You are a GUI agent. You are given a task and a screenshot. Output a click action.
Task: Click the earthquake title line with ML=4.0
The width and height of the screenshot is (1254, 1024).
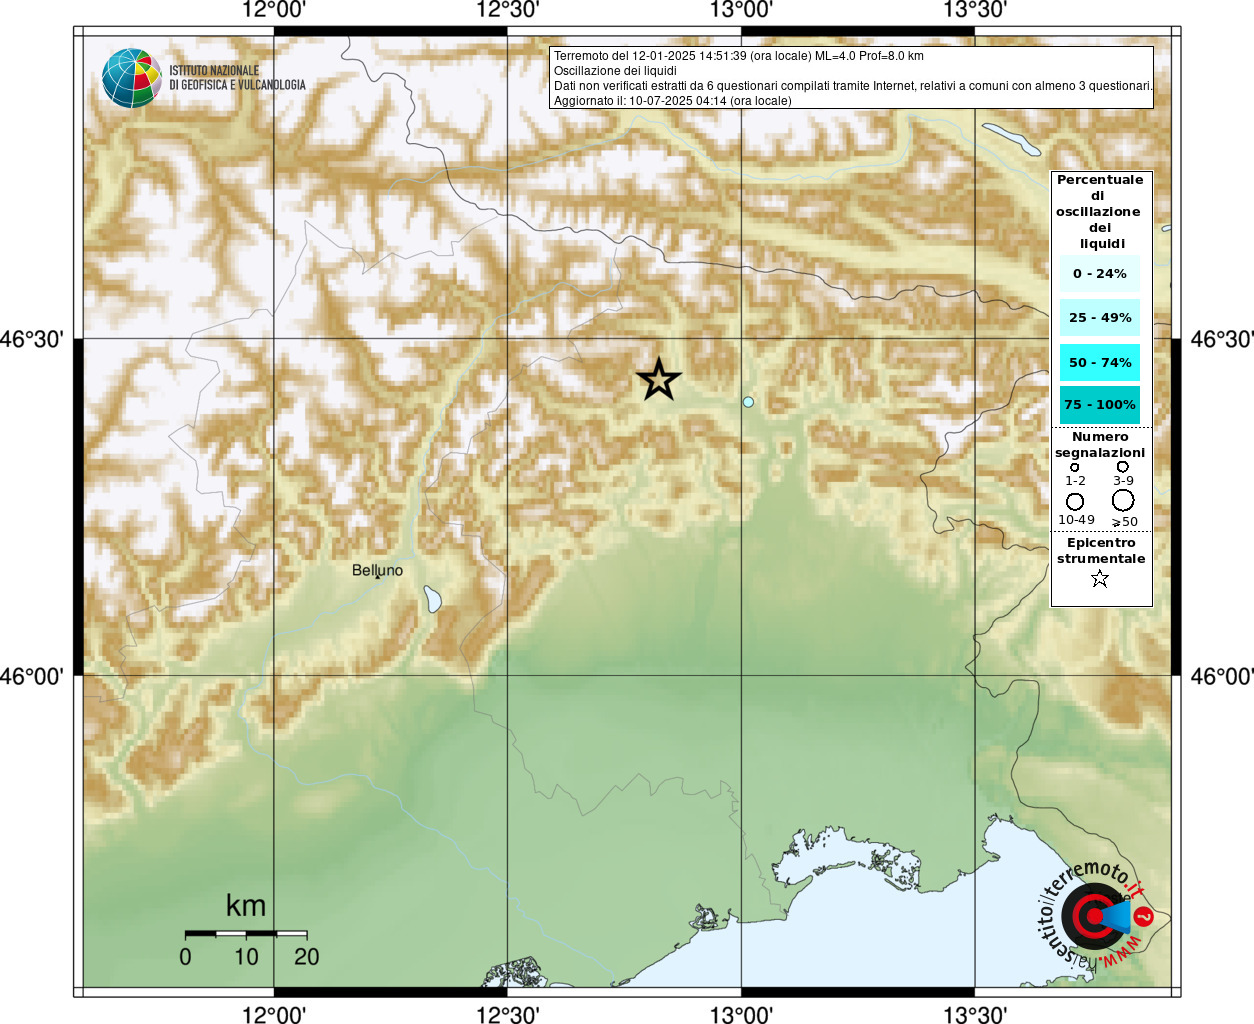click(739, 56)
